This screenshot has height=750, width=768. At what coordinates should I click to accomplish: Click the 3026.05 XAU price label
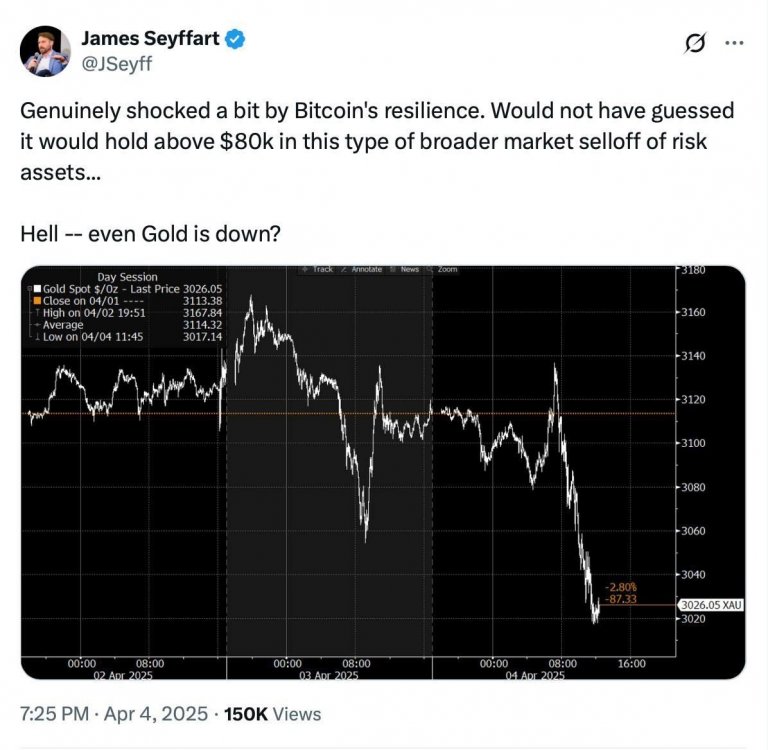point(711,605)
